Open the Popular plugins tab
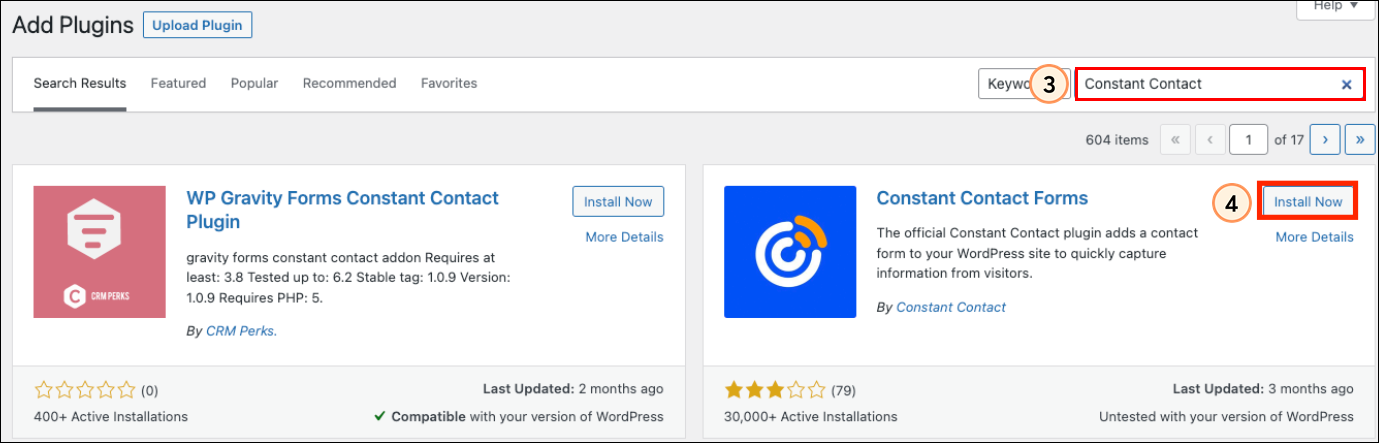 point(254,83)
